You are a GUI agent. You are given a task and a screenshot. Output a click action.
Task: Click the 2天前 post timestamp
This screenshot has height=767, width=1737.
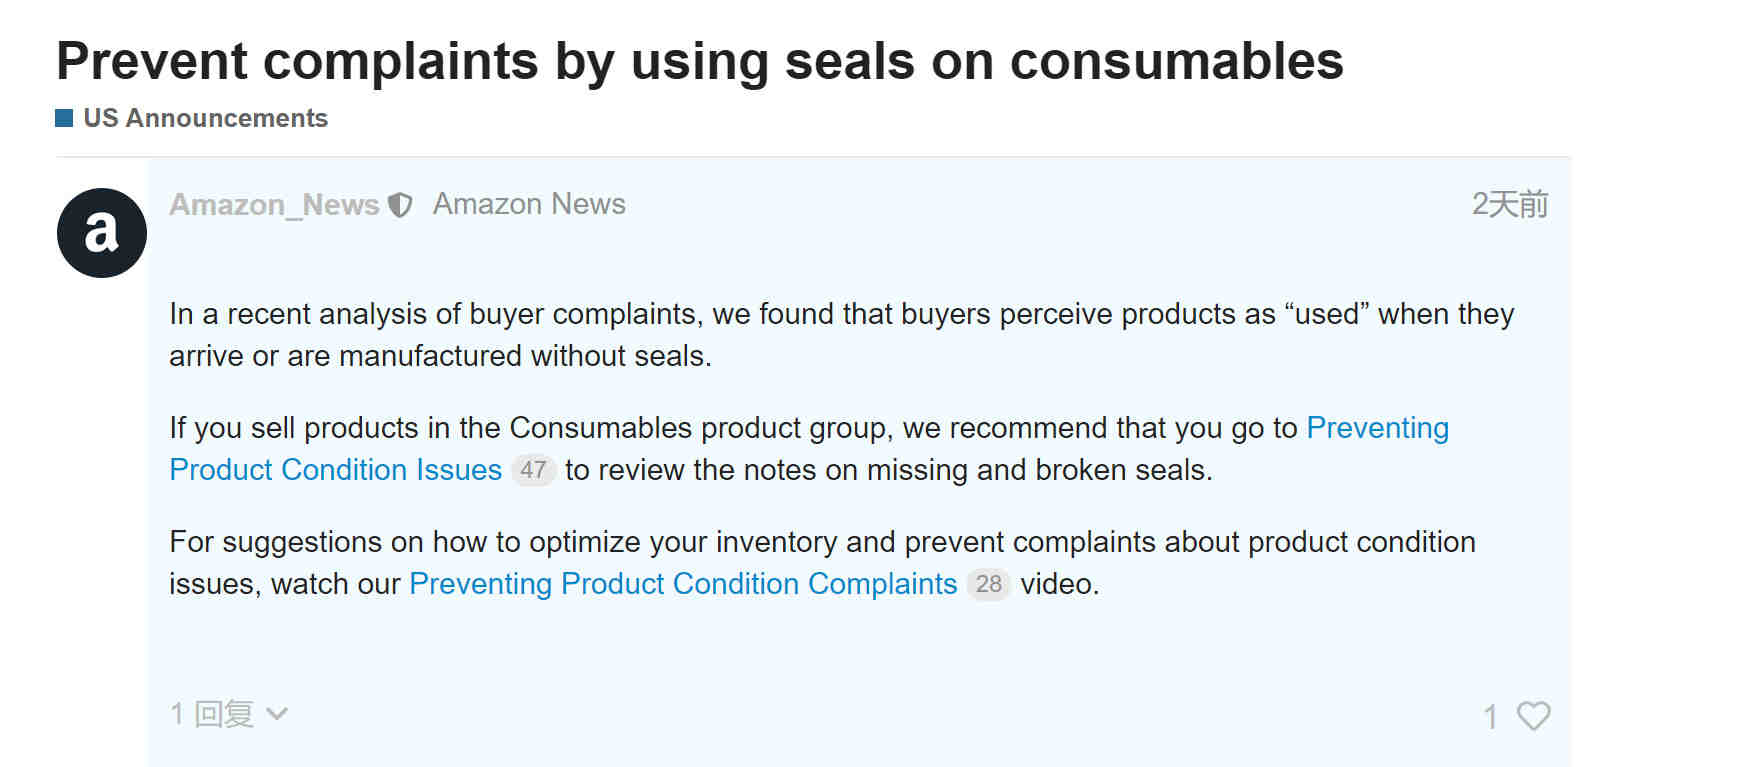click(x=1509, y=204)
